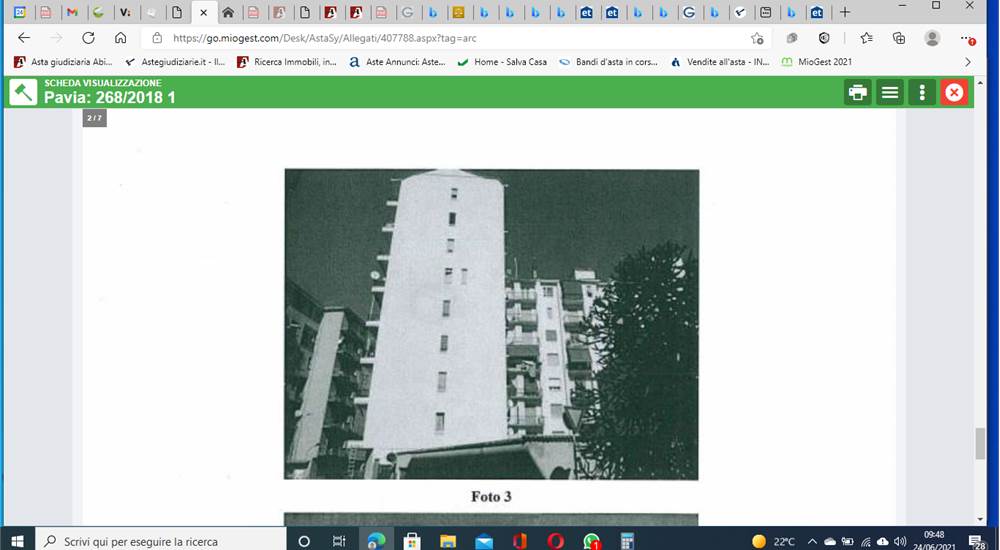Screen dimensions: 1000x550
Task: Open Opera browser from the taskbar
Action: 555,541
